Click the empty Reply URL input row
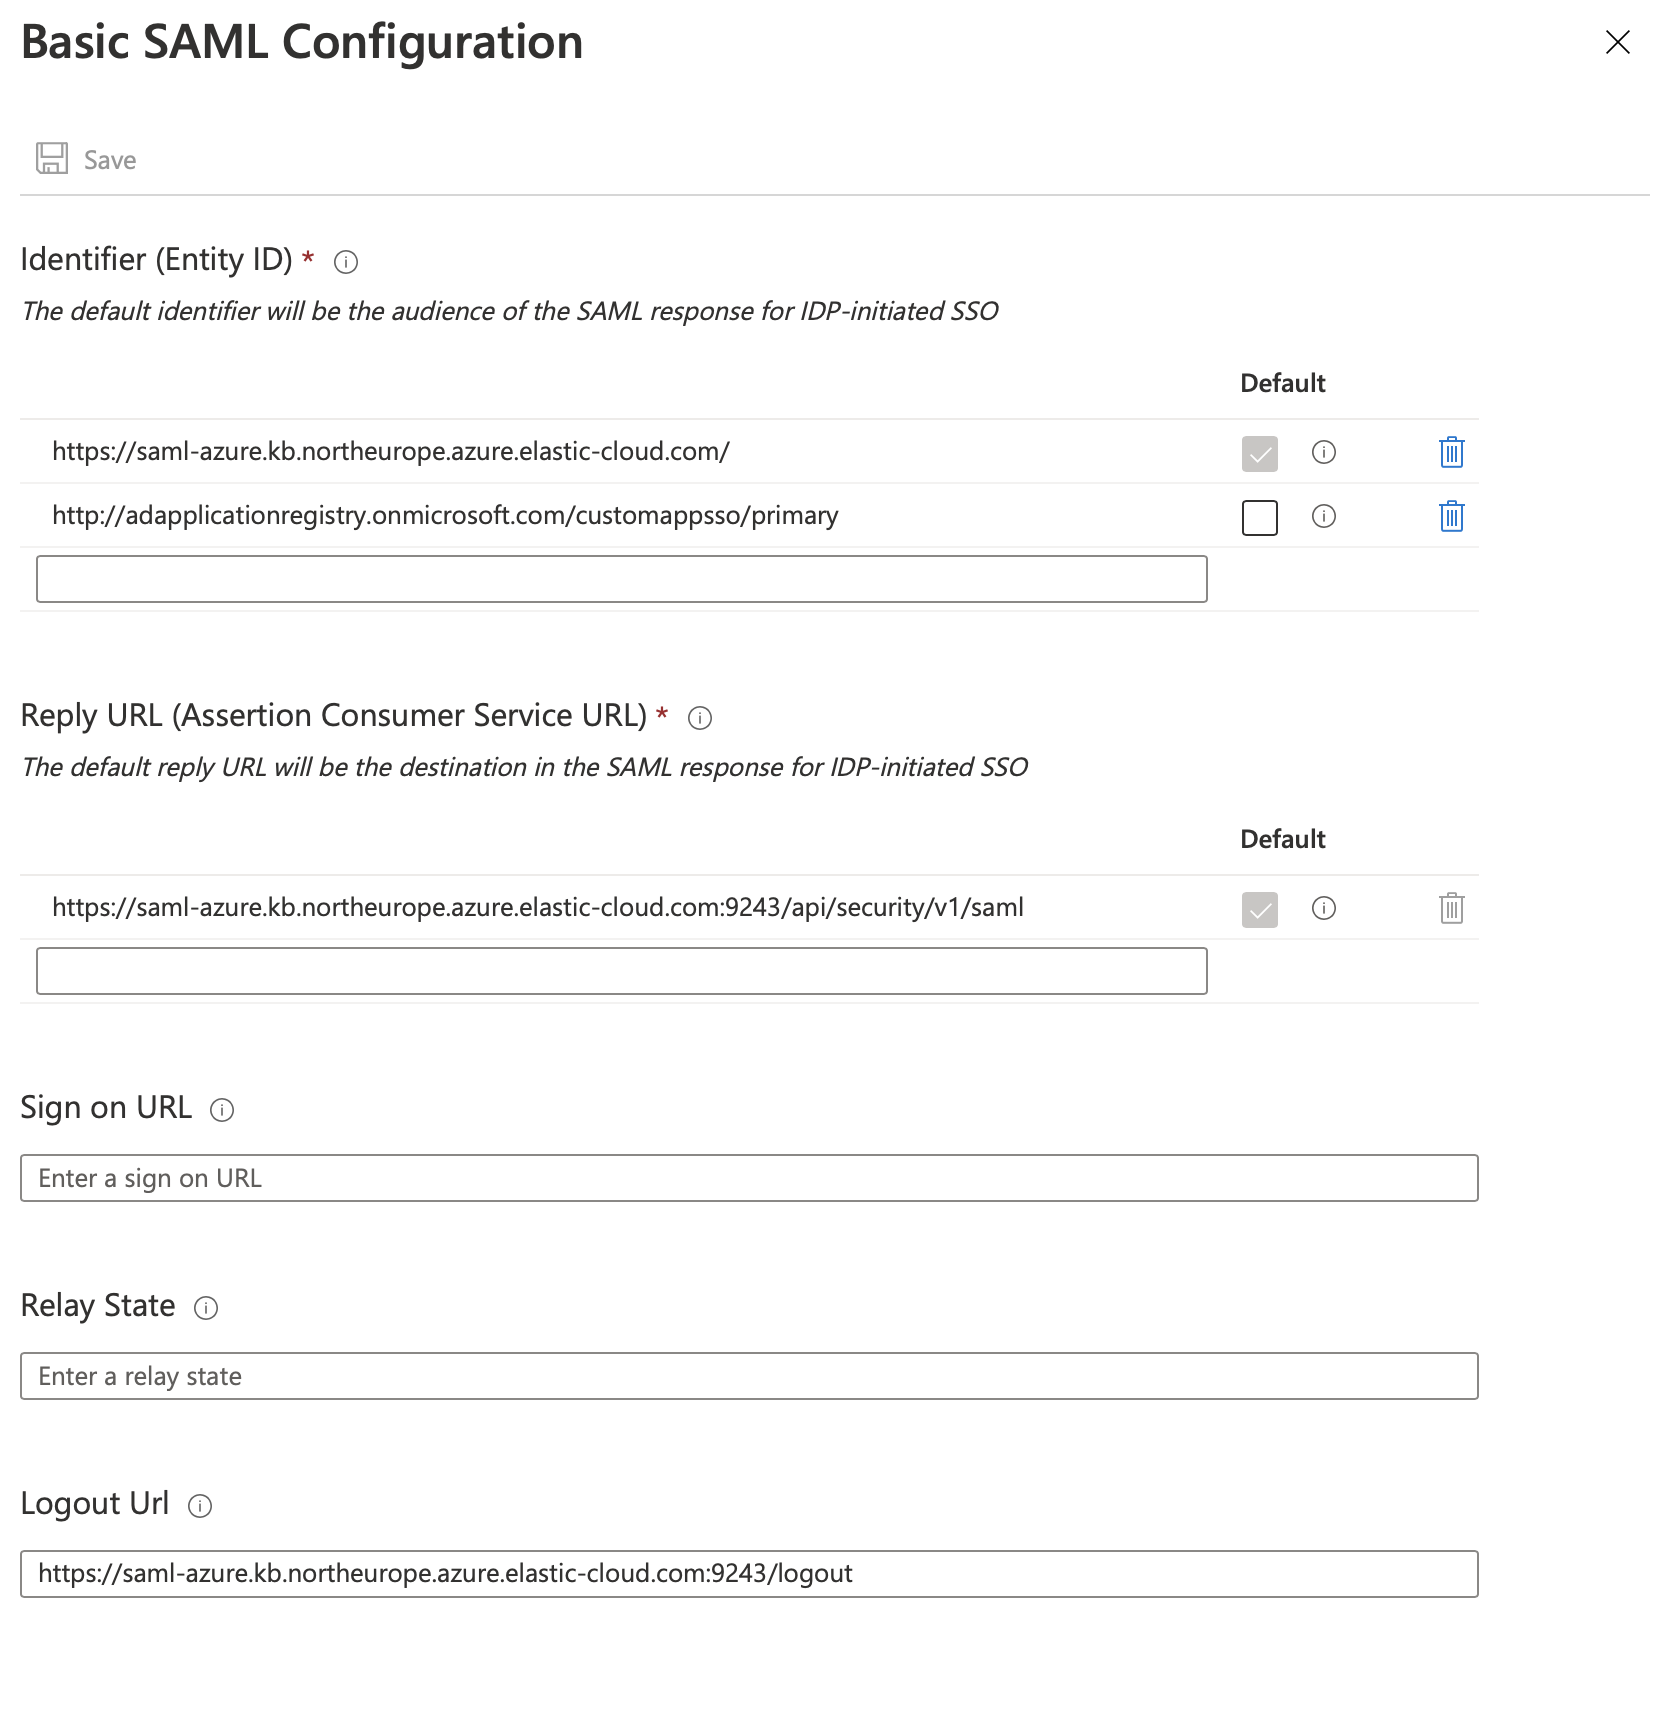 click(620, 970)
